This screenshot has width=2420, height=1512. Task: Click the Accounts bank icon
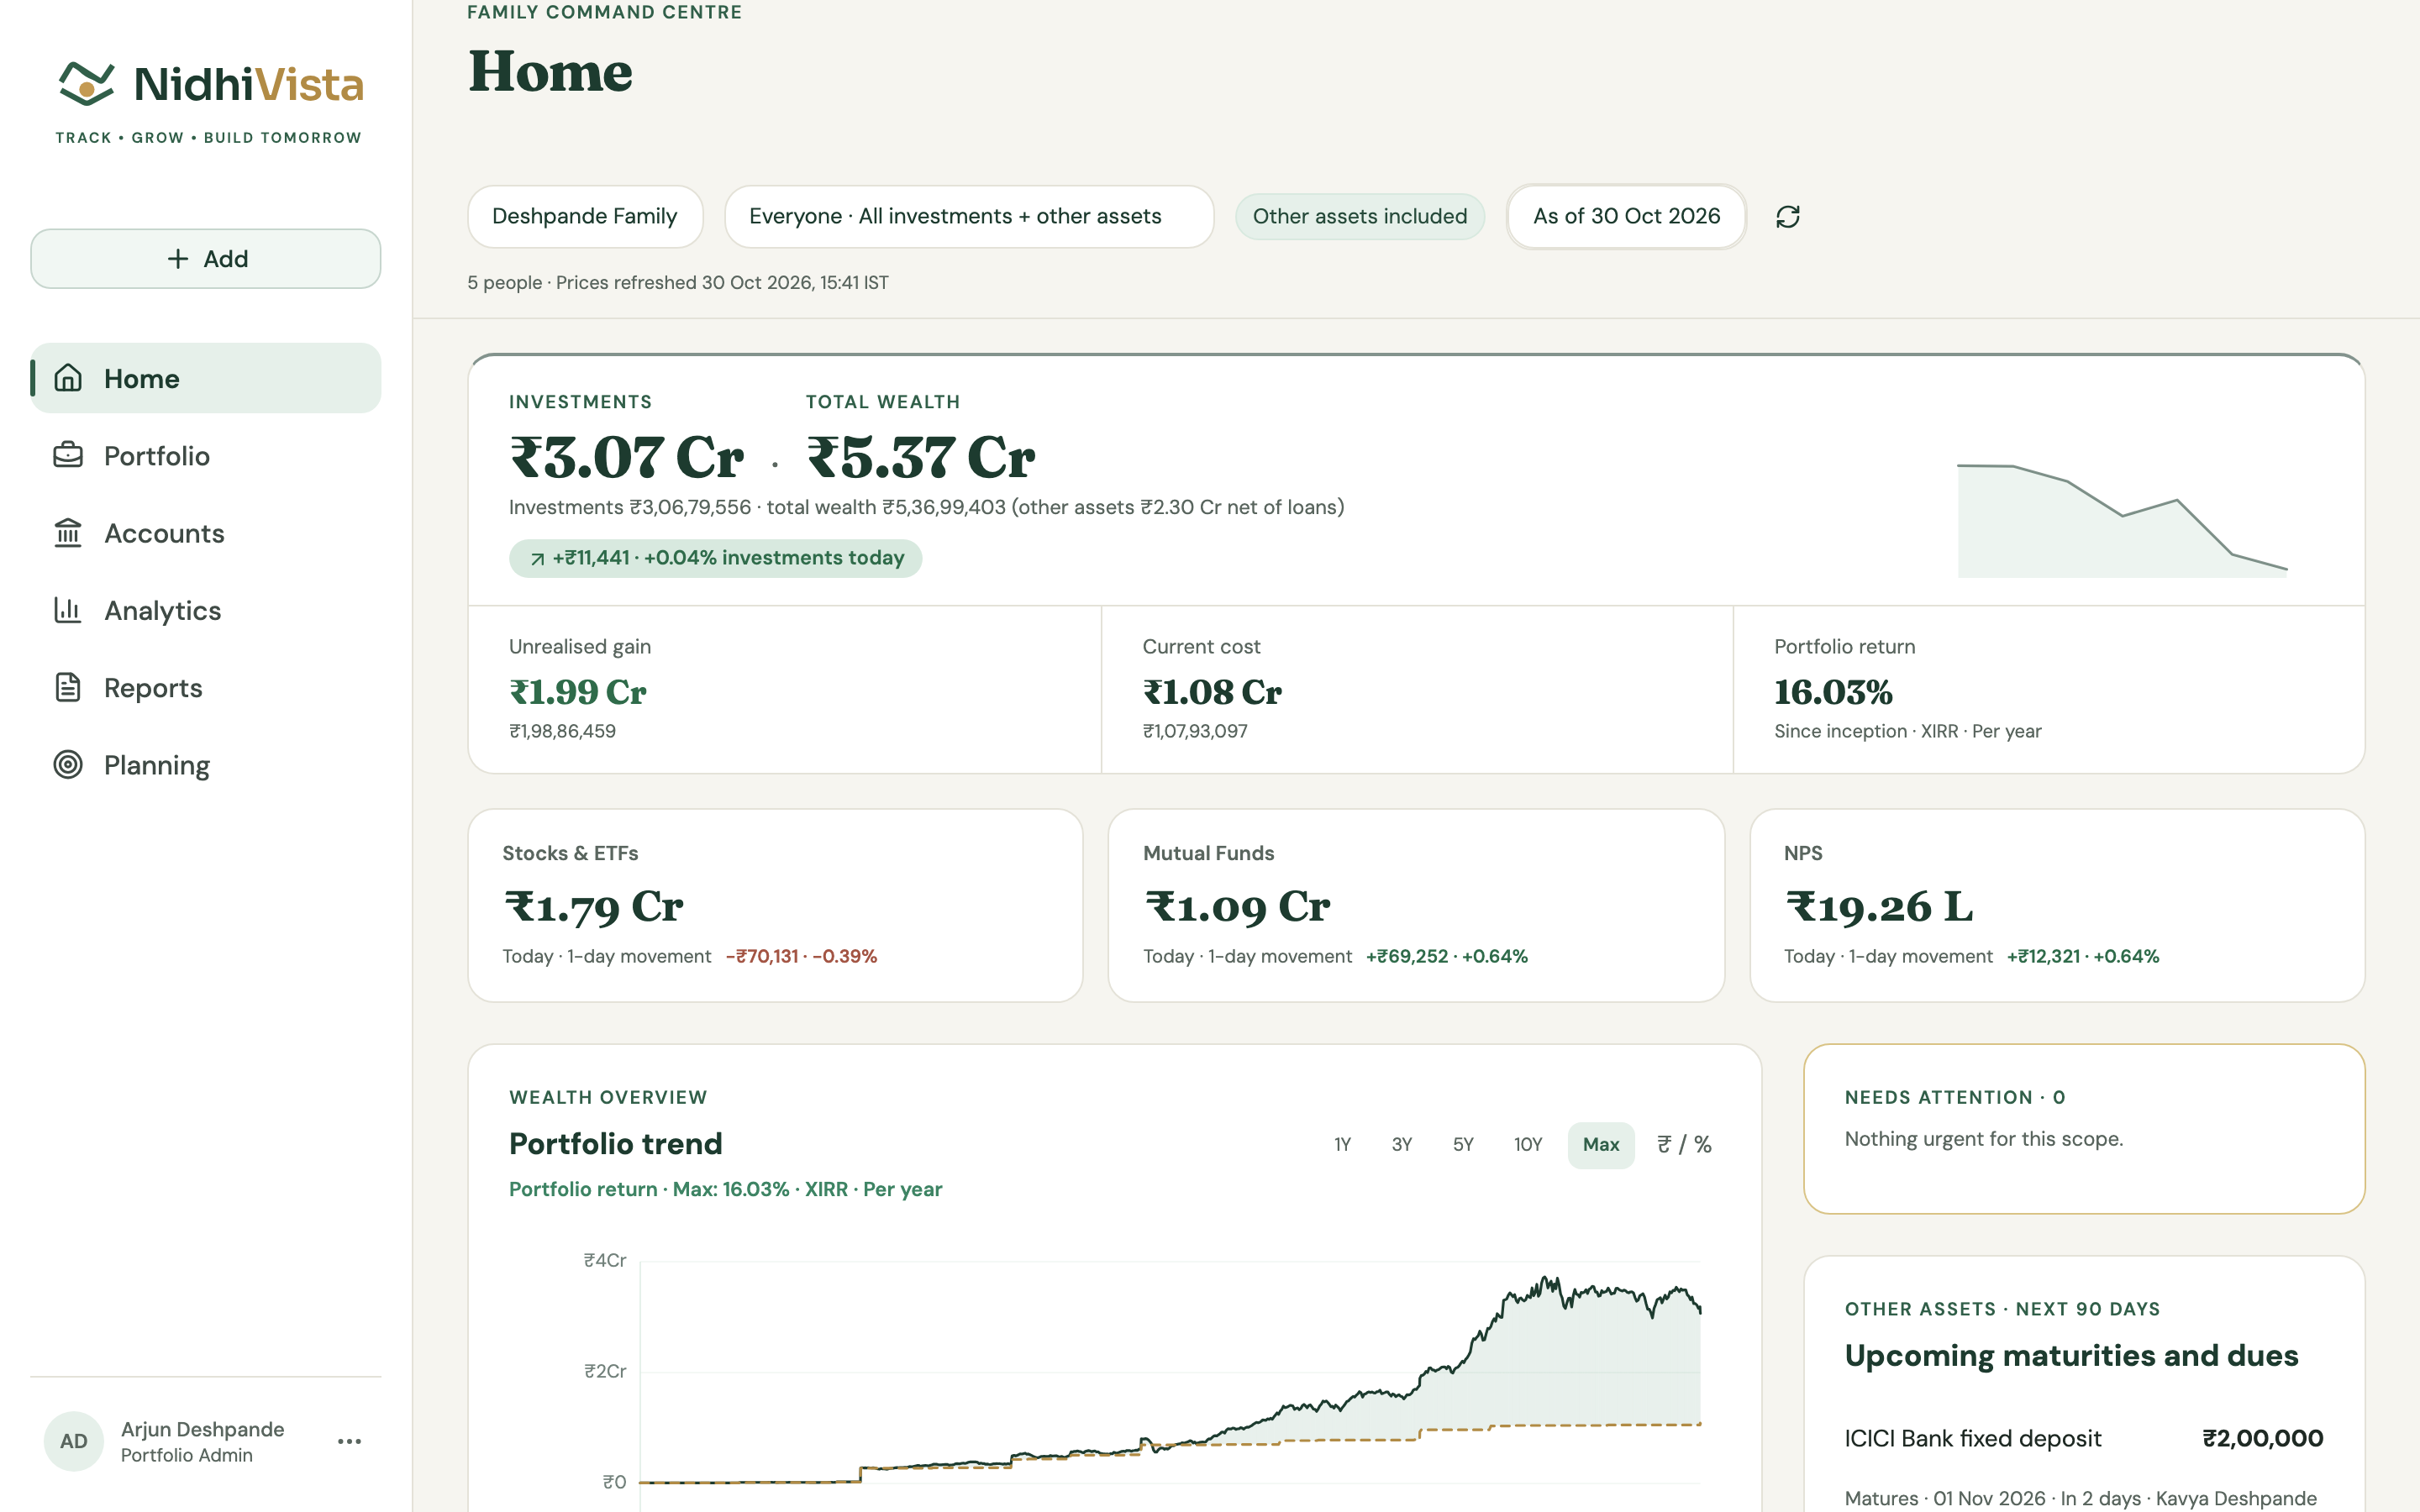pos(68,532)
